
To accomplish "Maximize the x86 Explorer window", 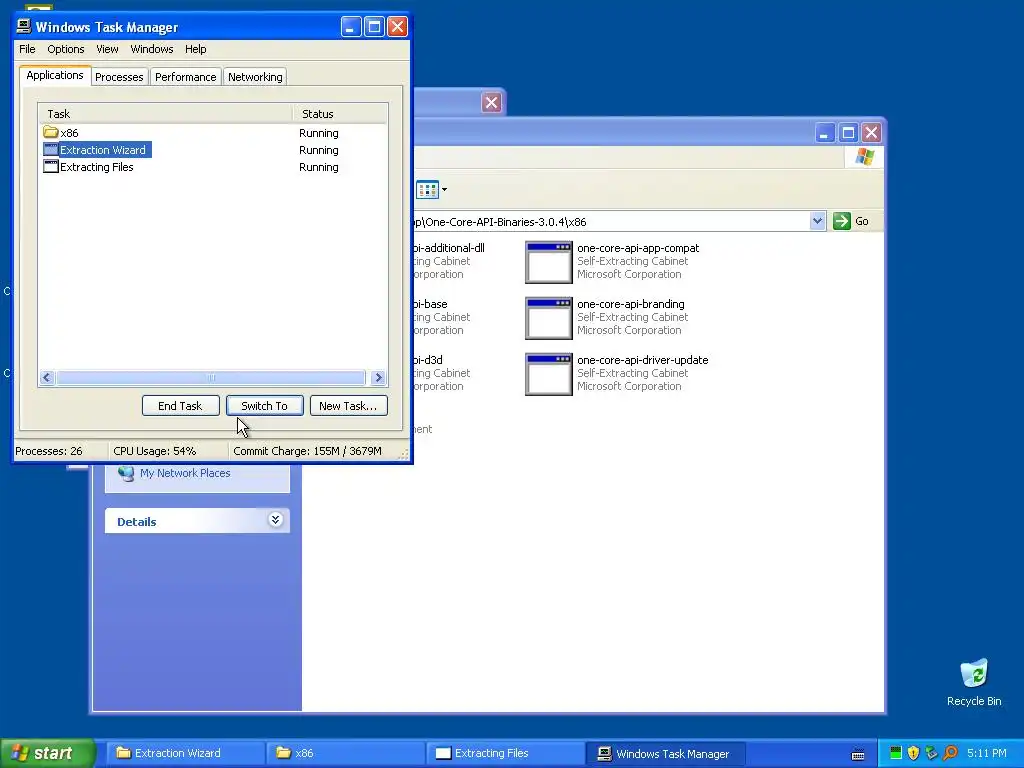I will coord(848,133).
